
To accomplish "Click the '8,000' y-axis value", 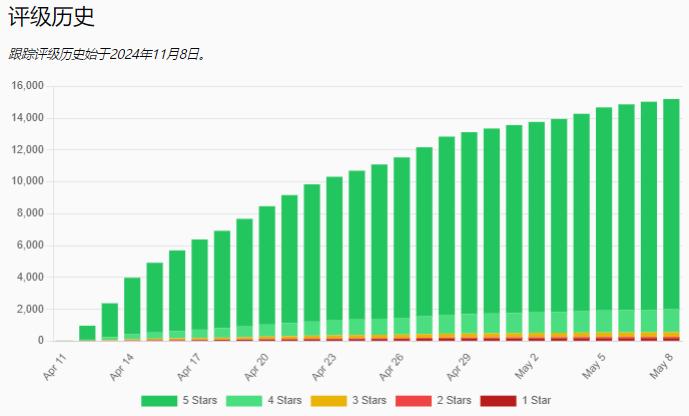I will [30, 213].
